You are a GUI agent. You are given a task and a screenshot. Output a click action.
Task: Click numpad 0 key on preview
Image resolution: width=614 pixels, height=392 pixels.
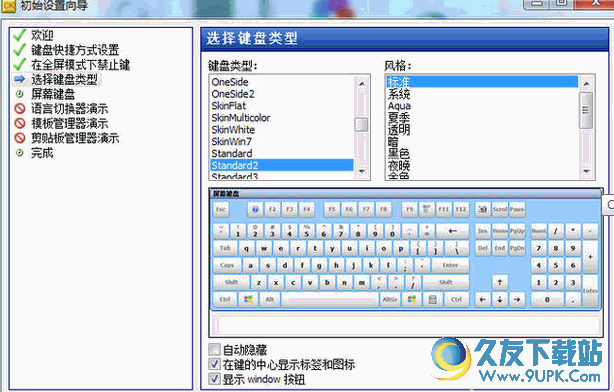pos(547,300)
